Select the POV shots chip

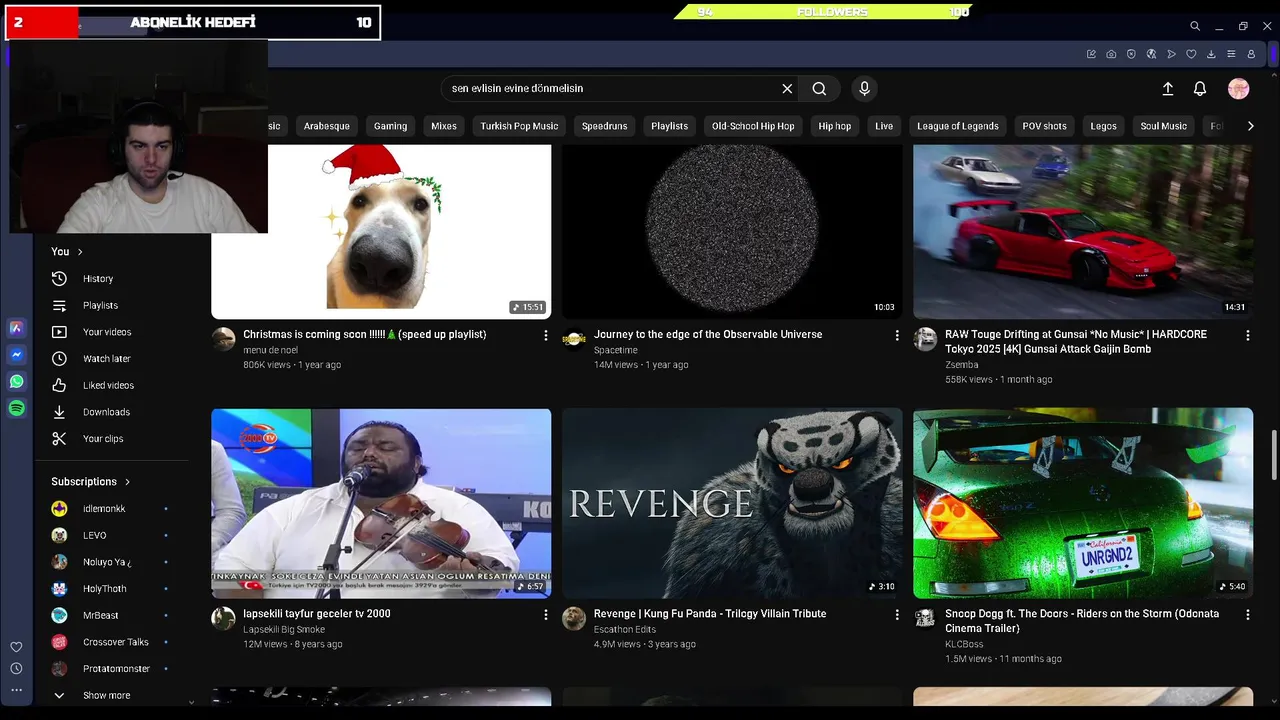1045,126
